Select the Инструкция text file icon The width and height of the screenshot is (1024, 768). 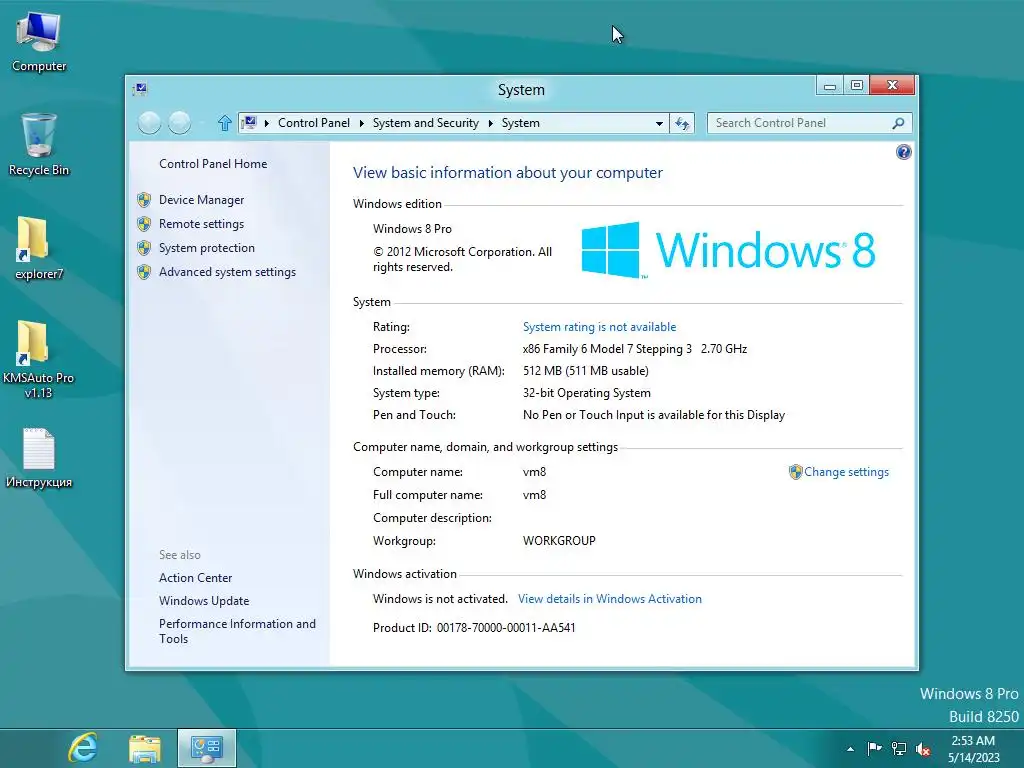pyautogui.click(x=39, y=458)
